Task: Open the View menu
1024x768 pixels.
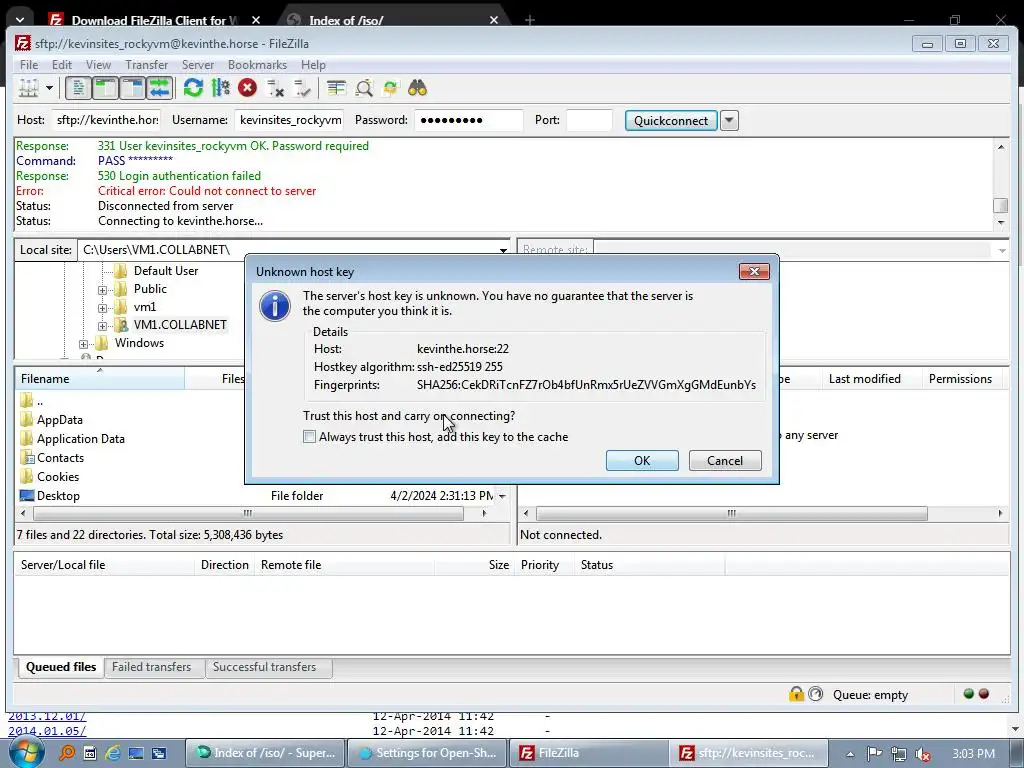Action: pos(99,65)
